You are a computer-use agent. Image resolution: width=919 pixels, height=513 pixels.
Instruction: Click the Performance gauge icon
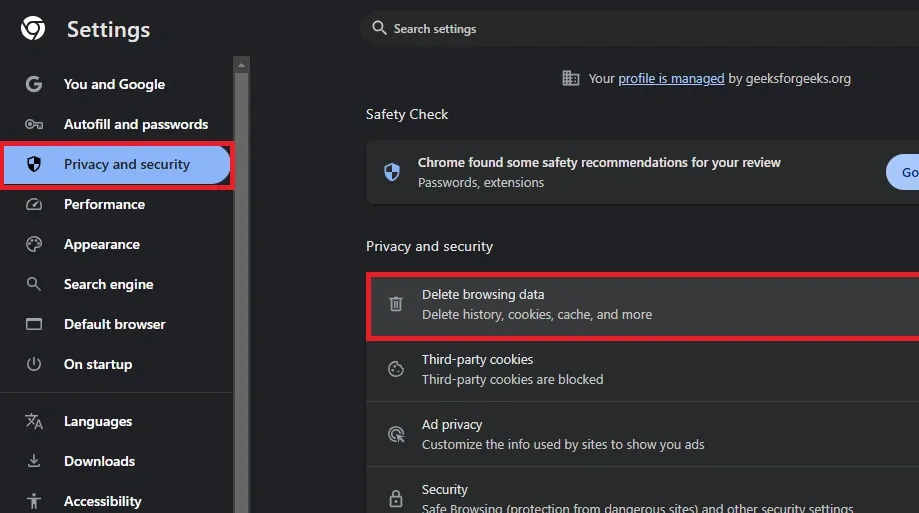pyautogui.click(x=34, y=204)
